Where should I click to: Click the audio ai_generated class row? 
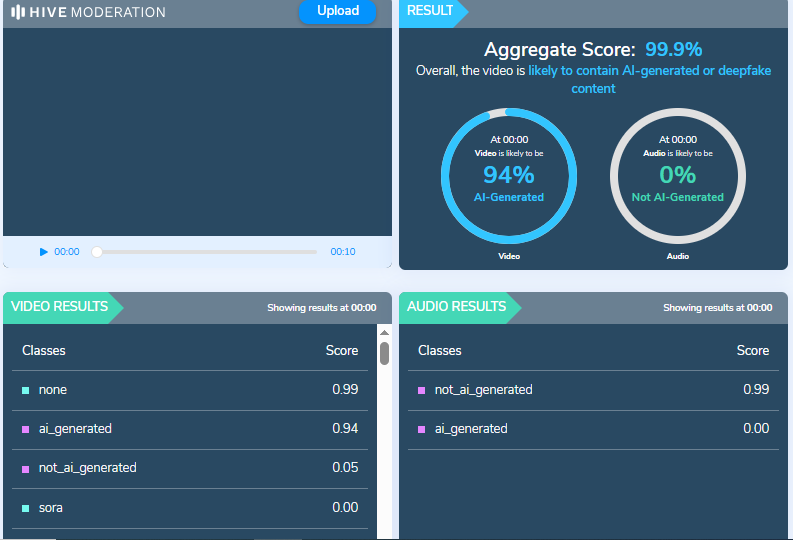(x=593, y=429)
